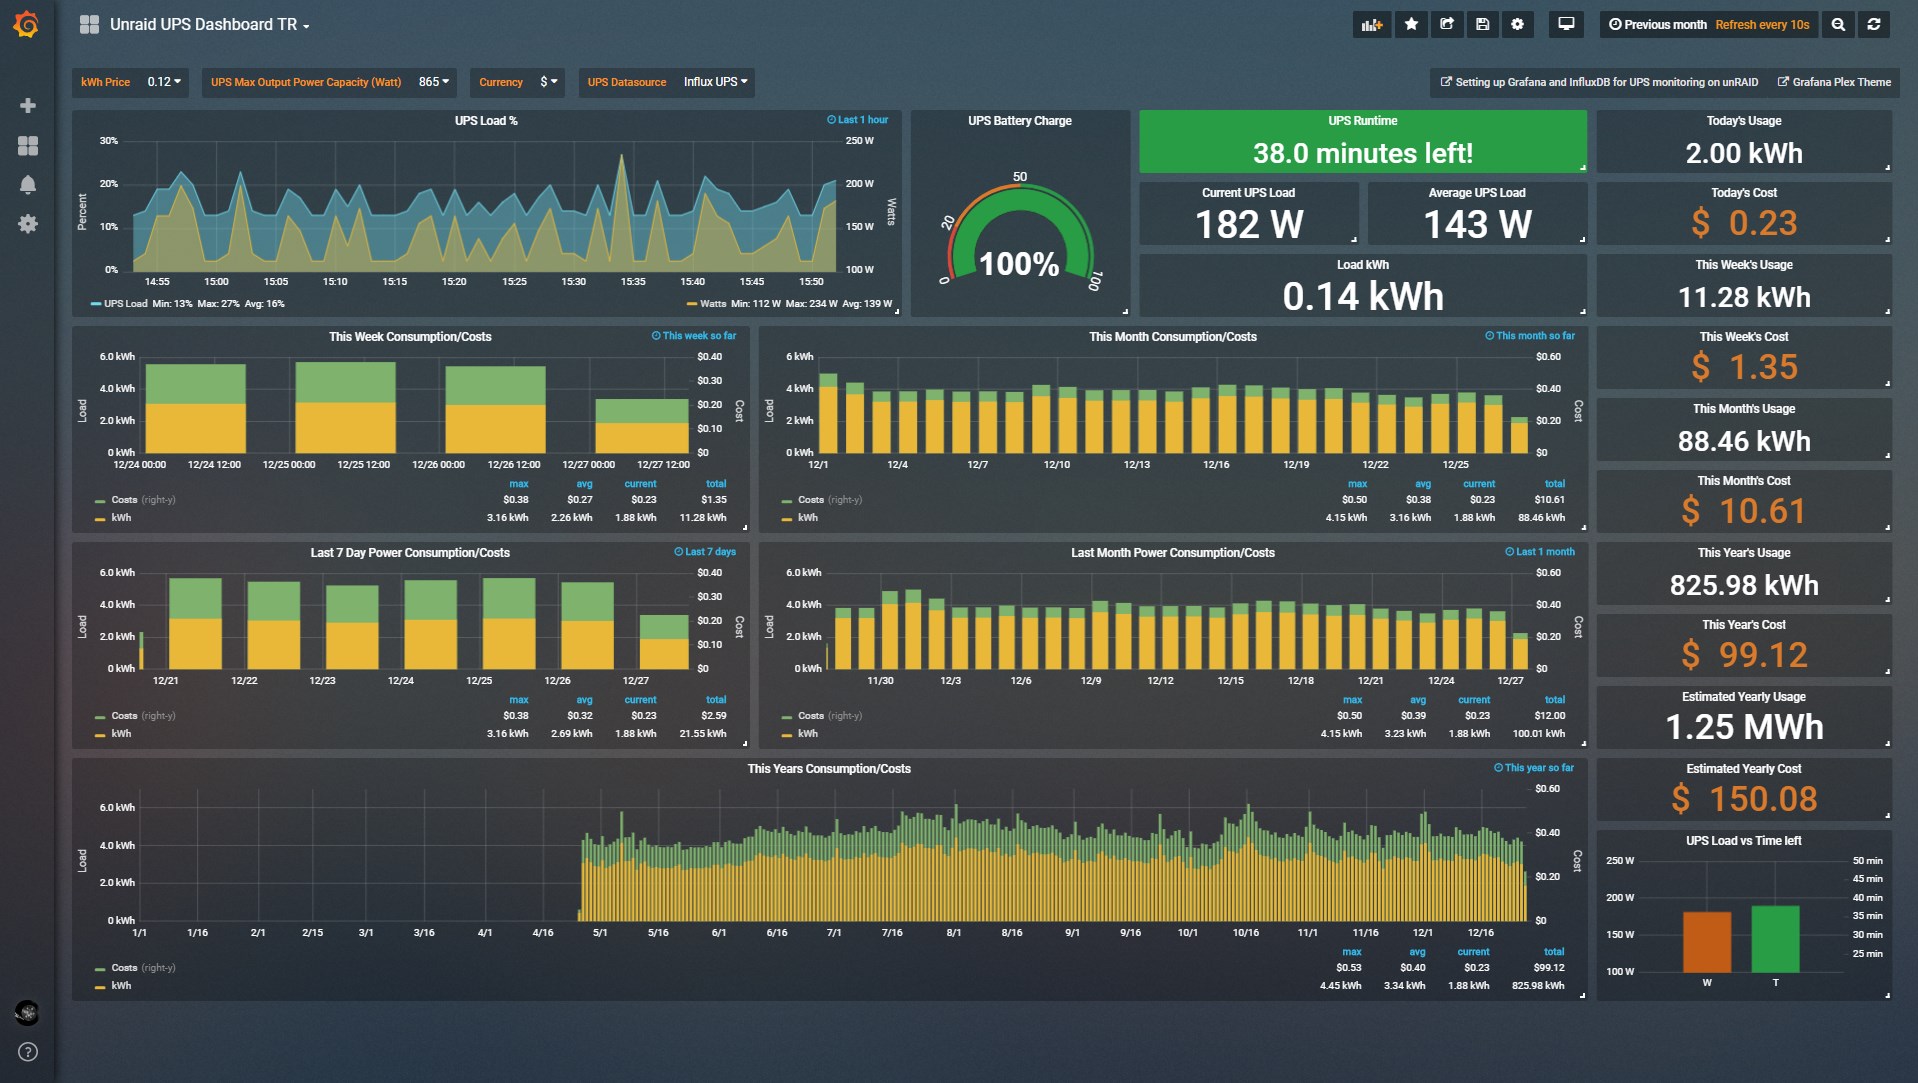
Task: Click the Add panel toolbar icon
Action: click(x=1371, y=25)
